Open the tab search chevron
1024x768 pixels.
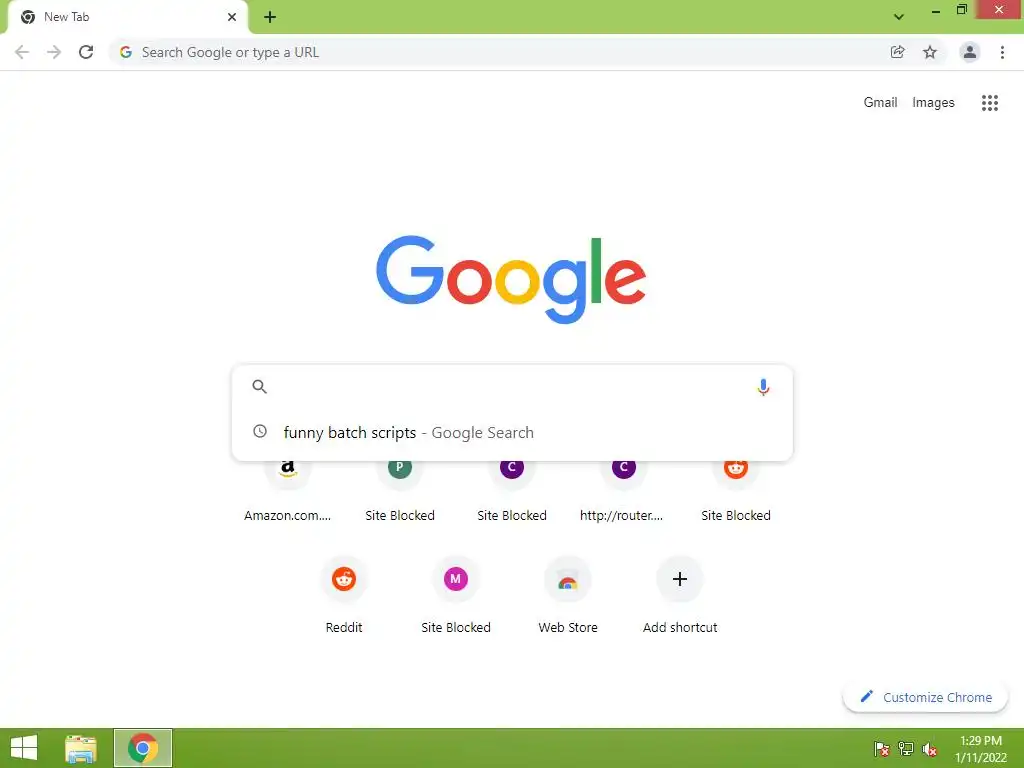(x=899, y=17)
